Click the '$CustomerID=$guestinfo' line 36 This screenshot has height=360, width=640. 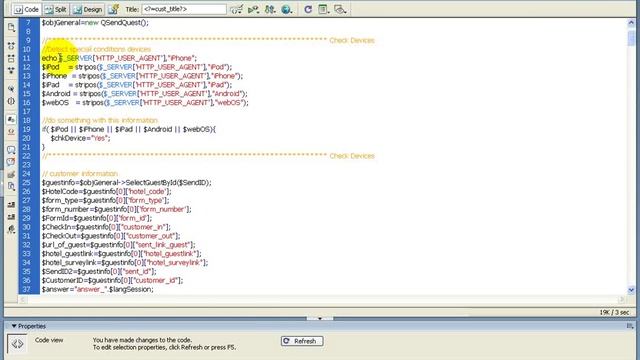pyautogui.click(x=112, y=280)
